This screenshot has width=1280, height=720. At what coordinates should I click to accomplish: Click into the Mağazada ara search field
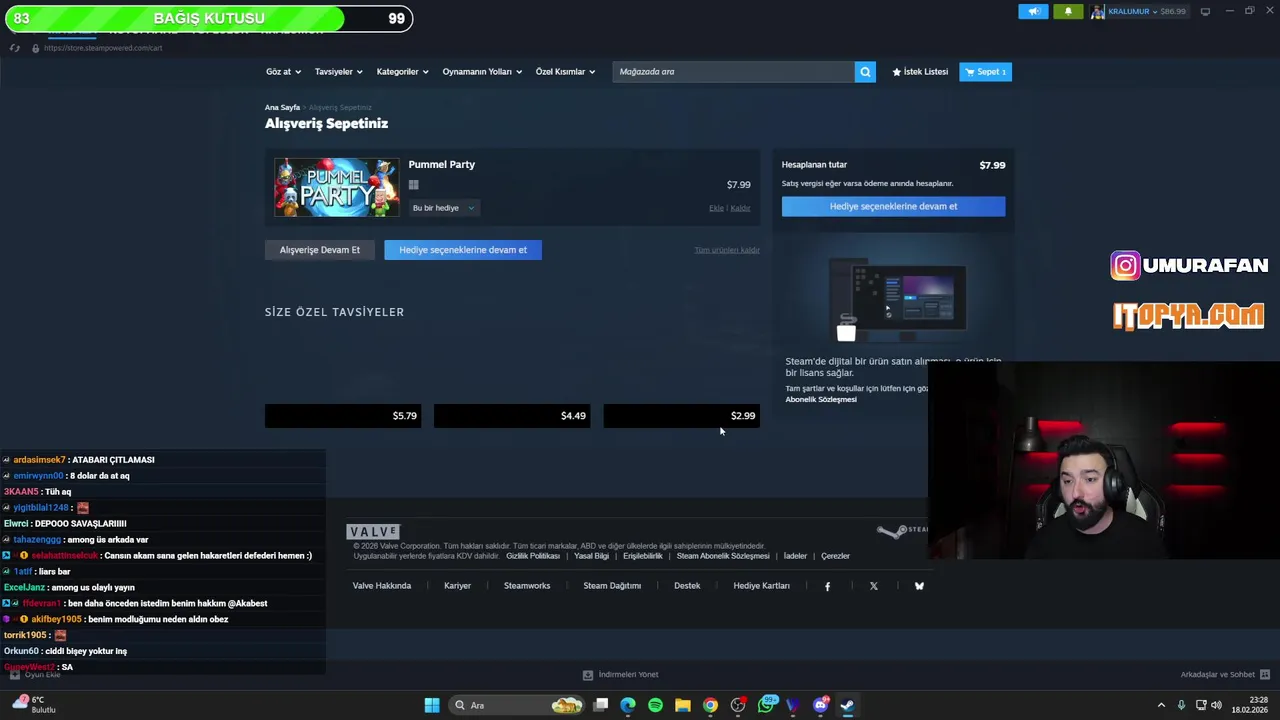(x=733, y=72)
